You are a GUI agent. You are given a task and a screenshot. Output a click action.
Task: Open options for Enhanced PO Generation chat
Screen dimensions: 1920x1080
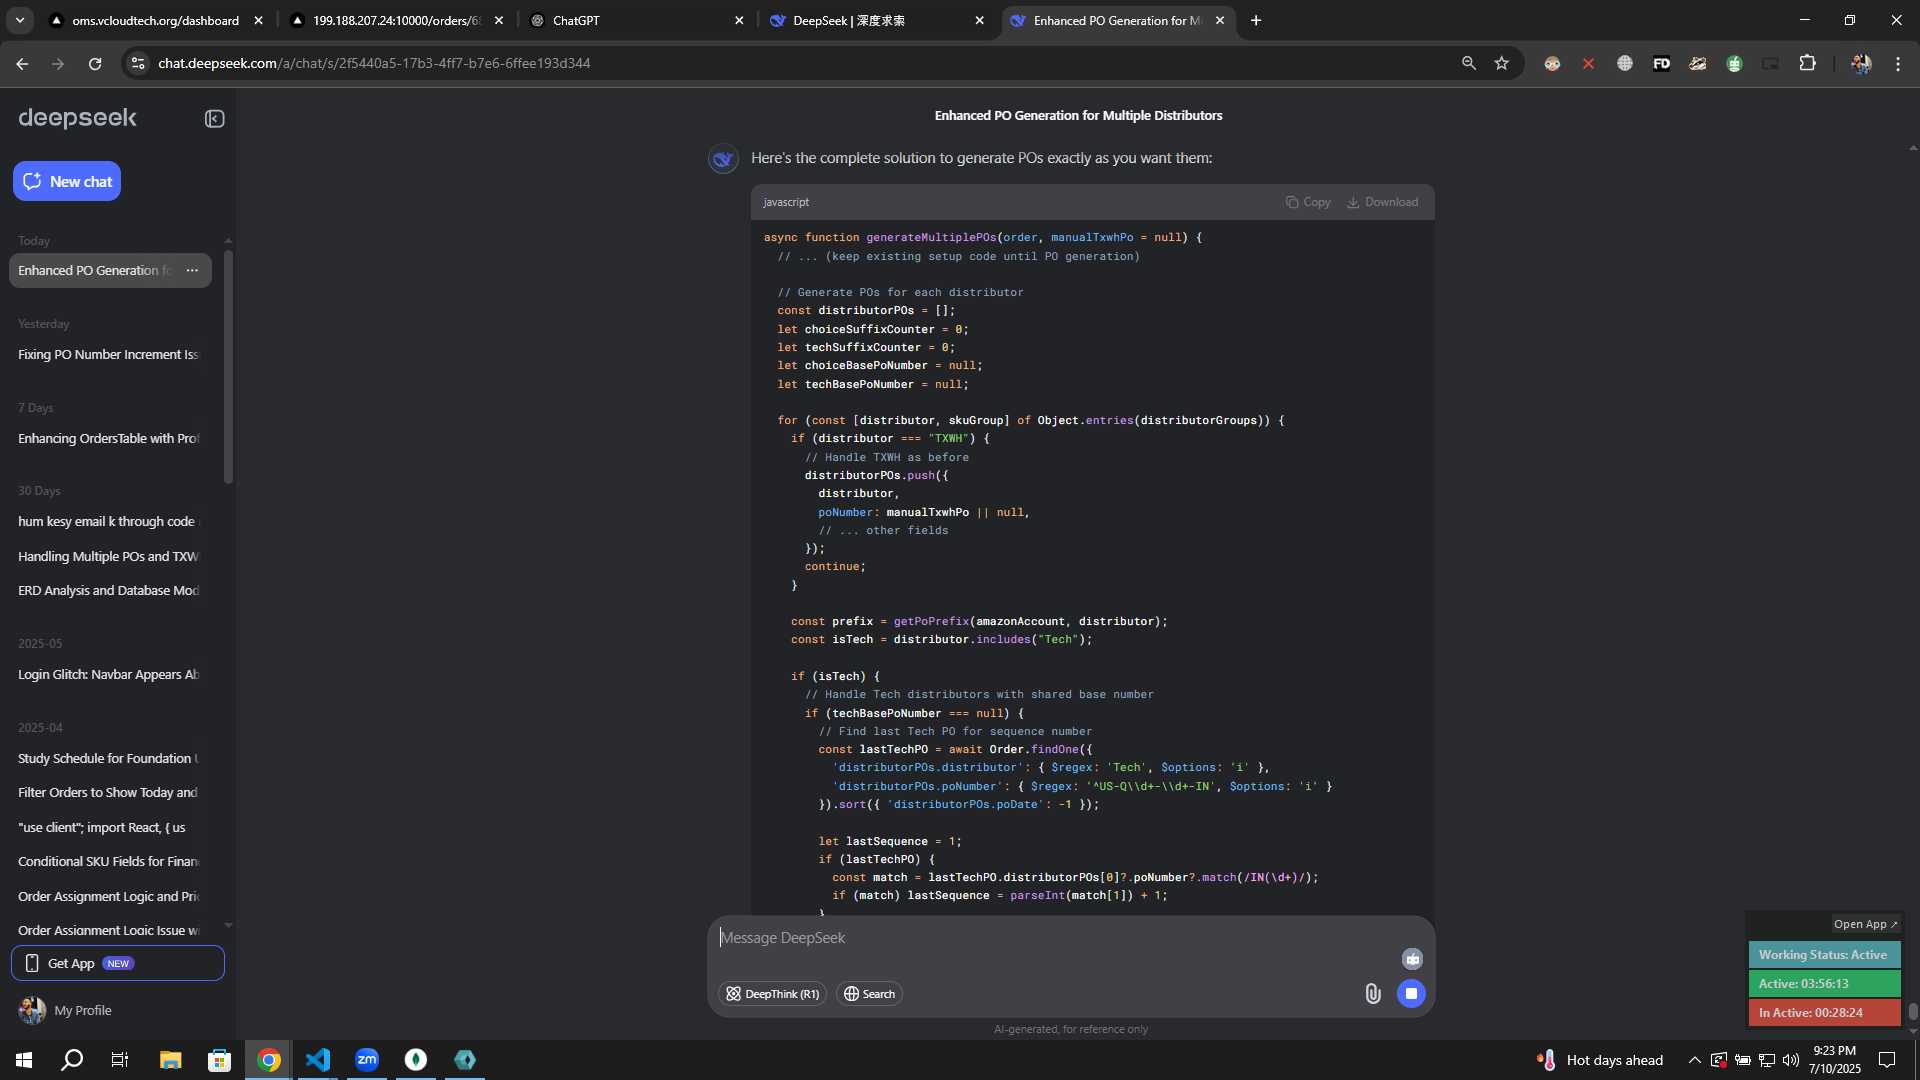click(x=192, y=270)
